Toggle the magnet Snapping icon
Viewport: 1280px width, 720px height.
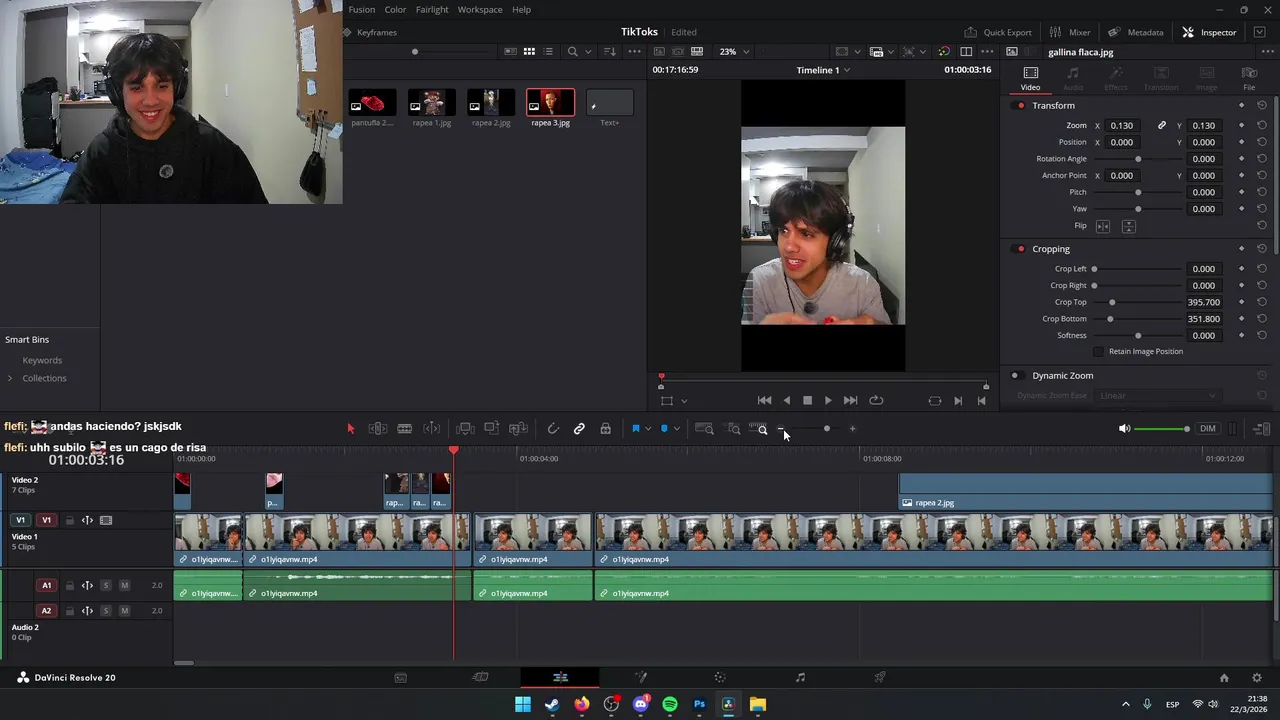553,429
